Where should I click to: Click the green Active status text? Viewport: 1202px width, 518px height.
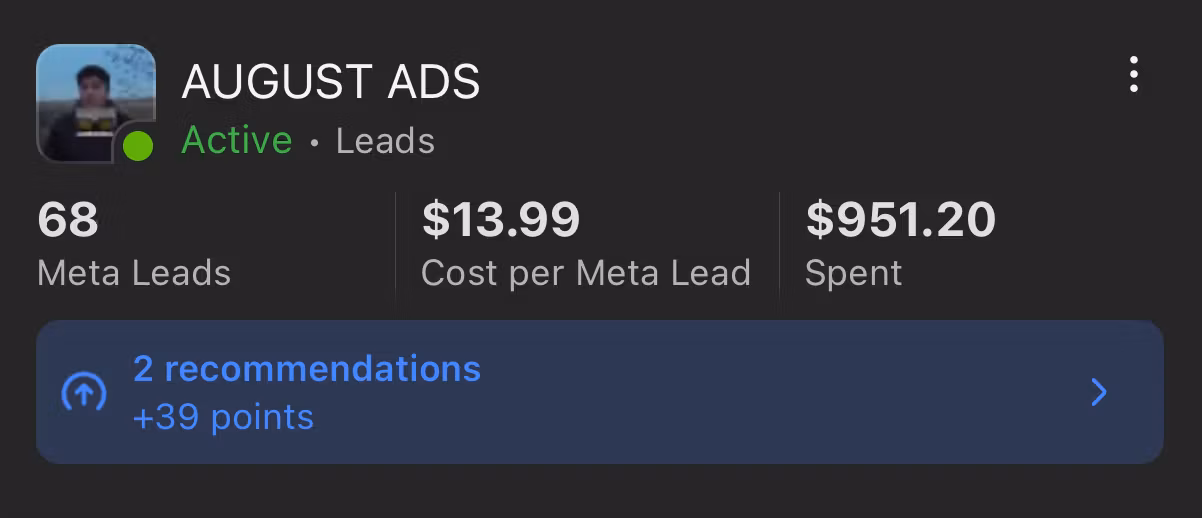(237, 141)
